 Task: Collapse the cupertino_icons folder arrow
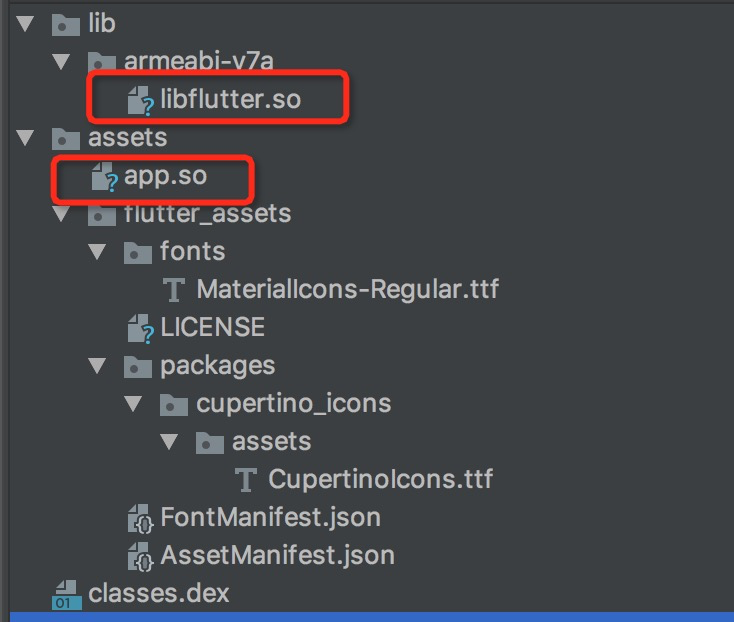[x=133, y=404]
